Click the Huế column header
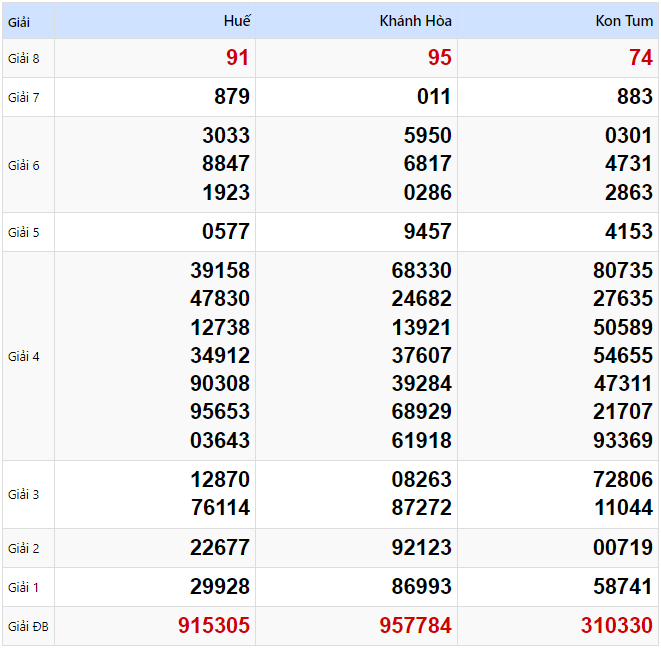Viewport: 661px width, 649px height. pos(237,21)
